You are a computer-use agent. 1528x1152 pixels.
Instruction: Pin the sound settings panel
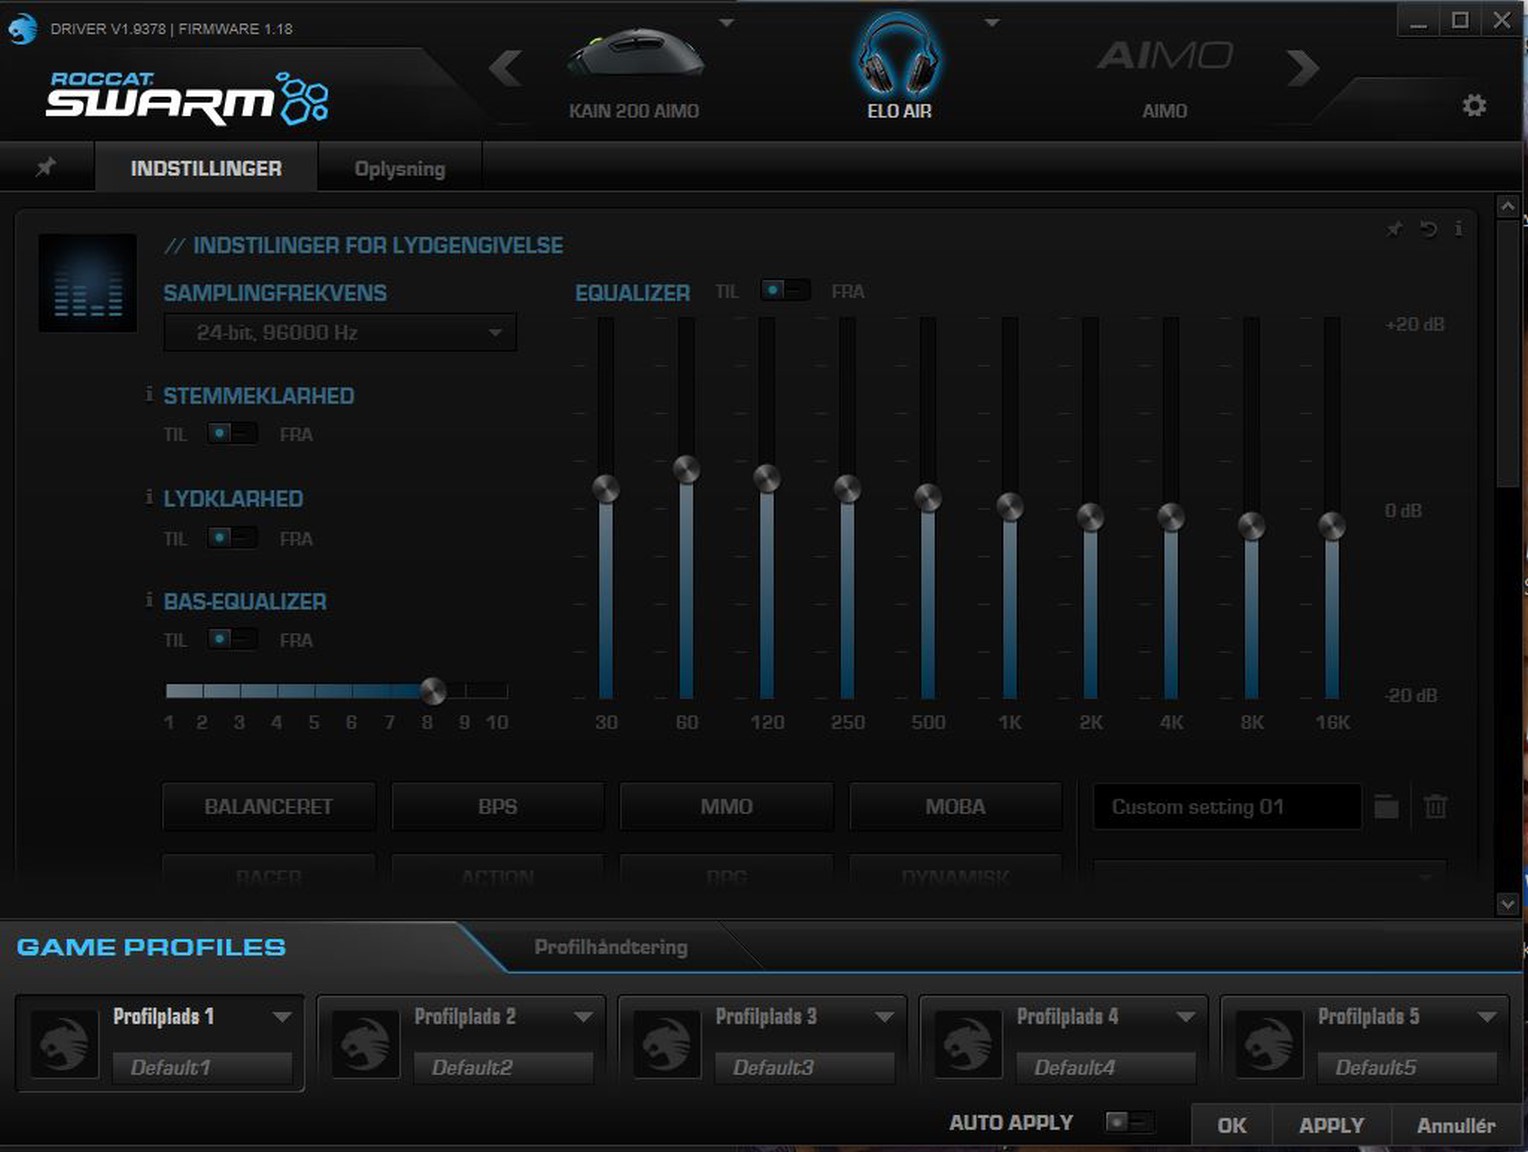tap(1394, 229)
